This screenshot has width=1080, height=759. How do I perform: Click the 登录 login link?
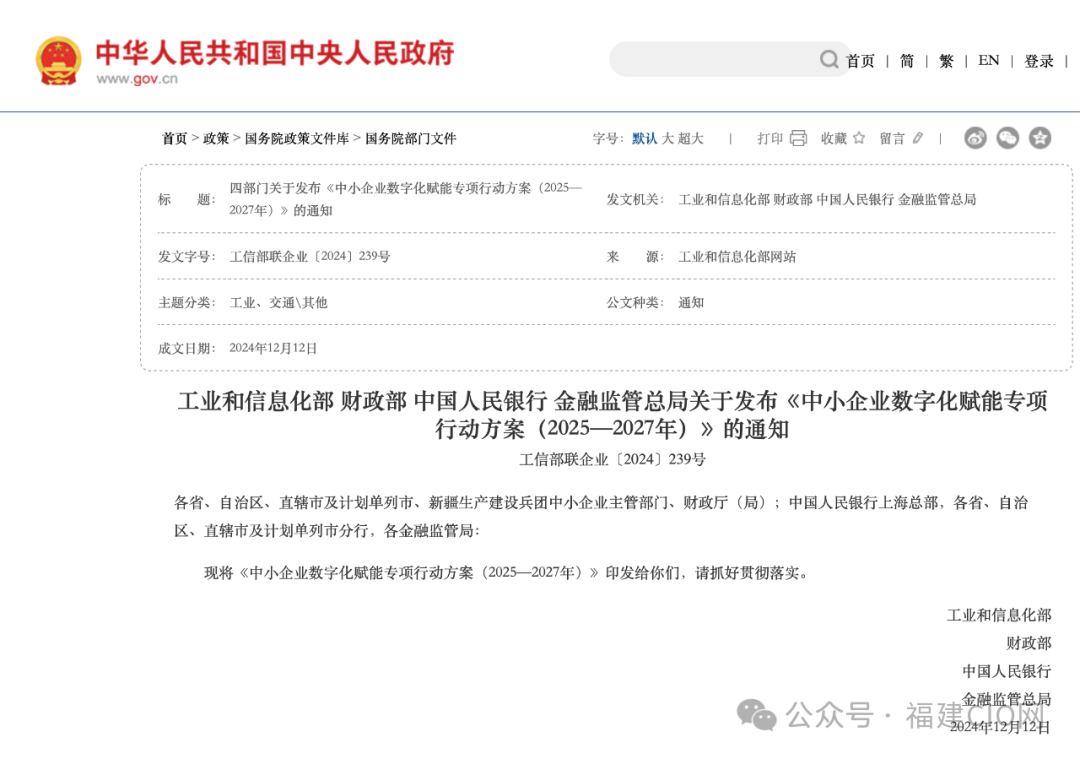(x=1039, y=61)
